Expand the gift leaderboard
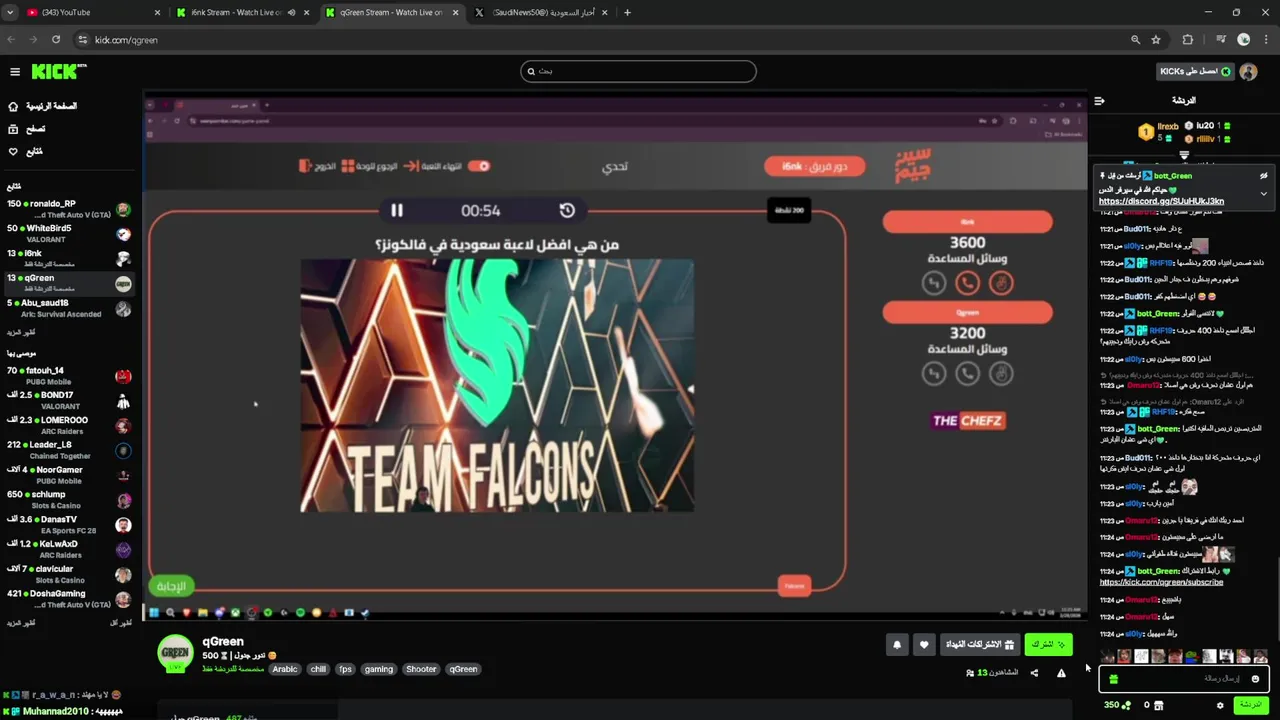The height and width of the screenshot is (720, 1280). point(1184,156)
